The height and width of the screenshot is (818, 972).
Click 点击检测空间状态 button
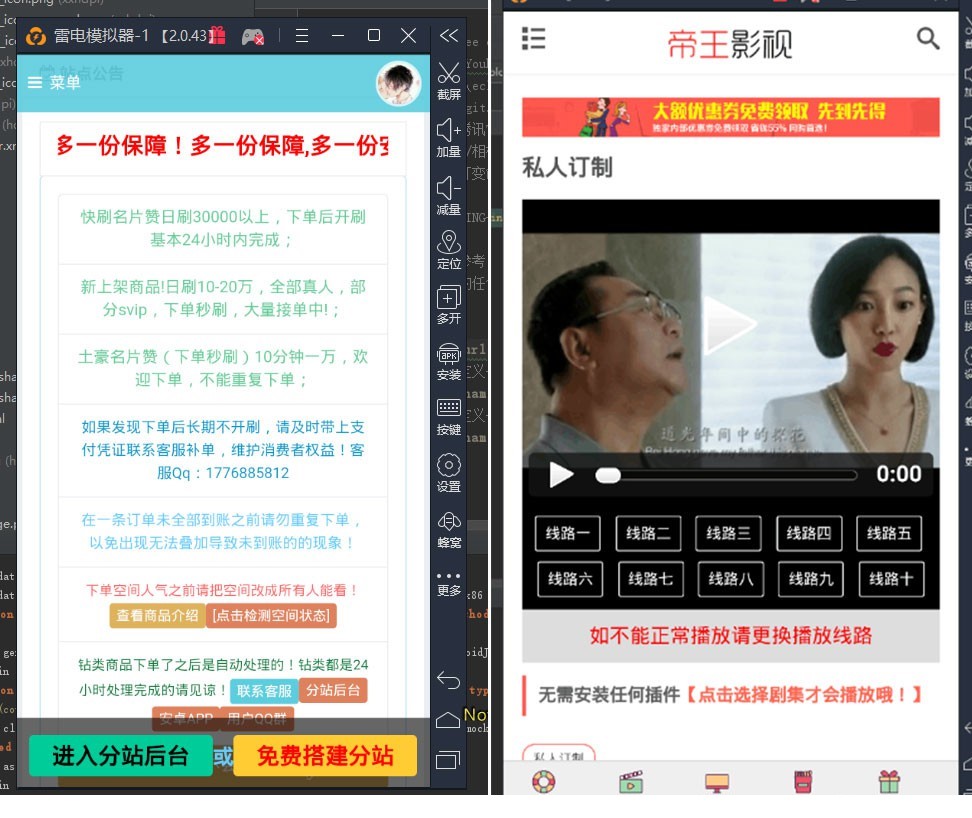271,615
